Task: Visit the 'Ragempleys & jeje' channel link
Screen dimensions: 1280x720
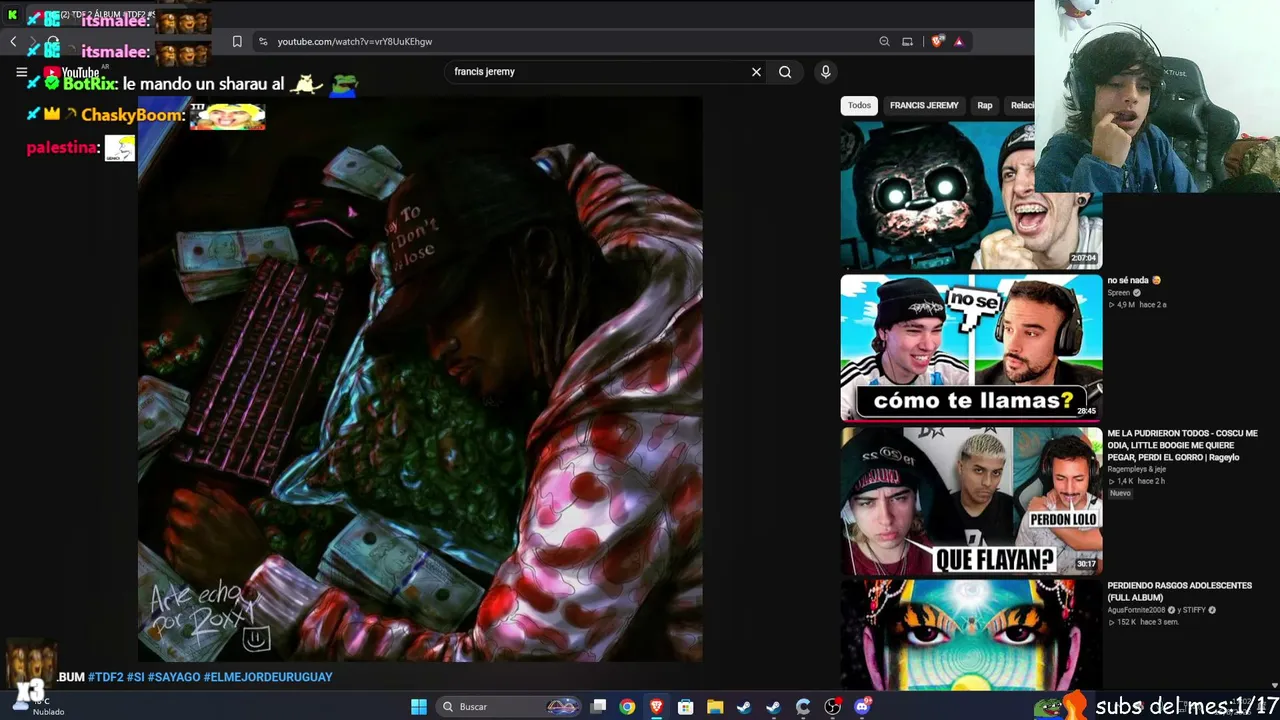Action: (x=1136, y=469)
